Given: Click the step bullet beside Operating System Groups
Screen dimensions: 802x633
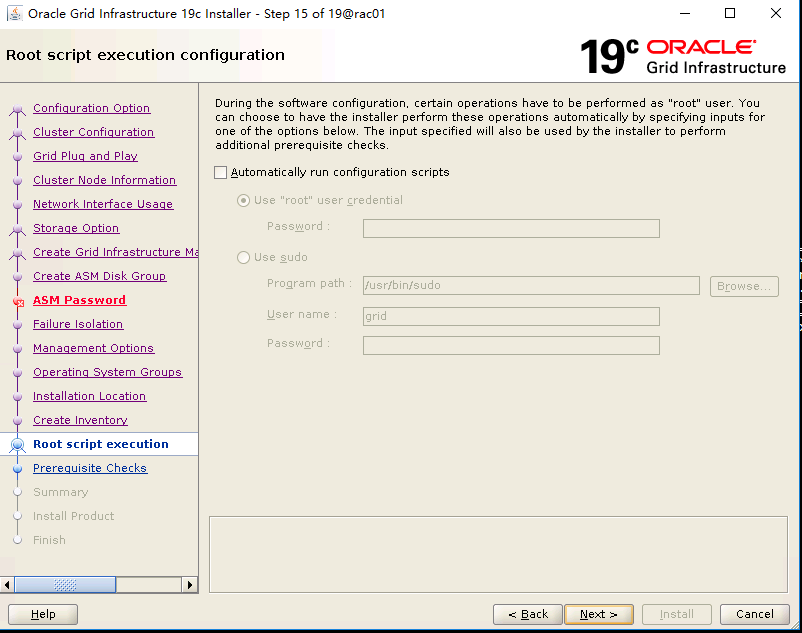Looking at the screenshot, I should tap(17, 373).
